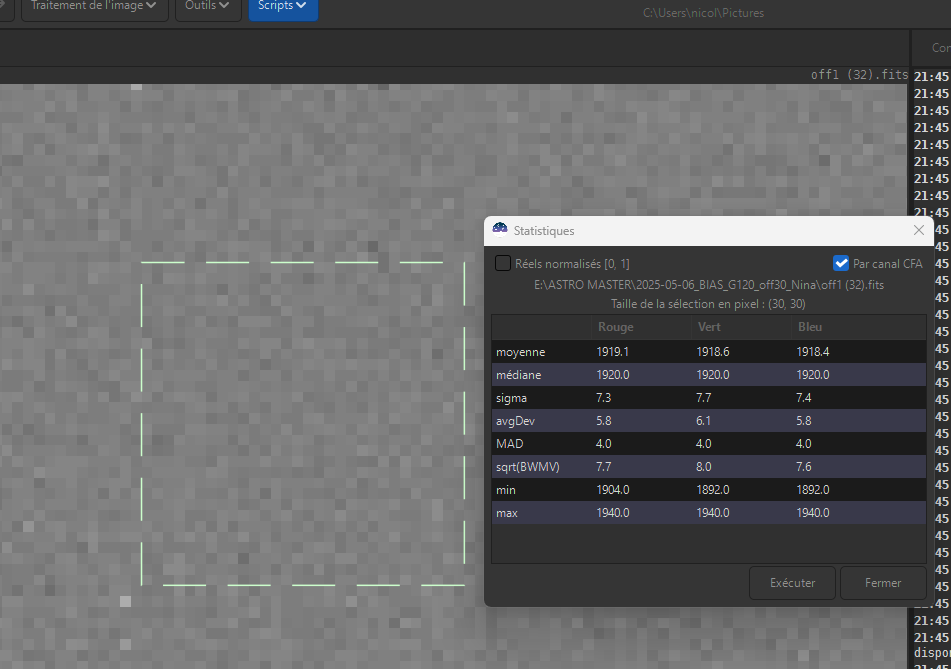Click the Siril icon in Statistiques title bar
This screenshot has width=951, height=669.
(500, 230)
